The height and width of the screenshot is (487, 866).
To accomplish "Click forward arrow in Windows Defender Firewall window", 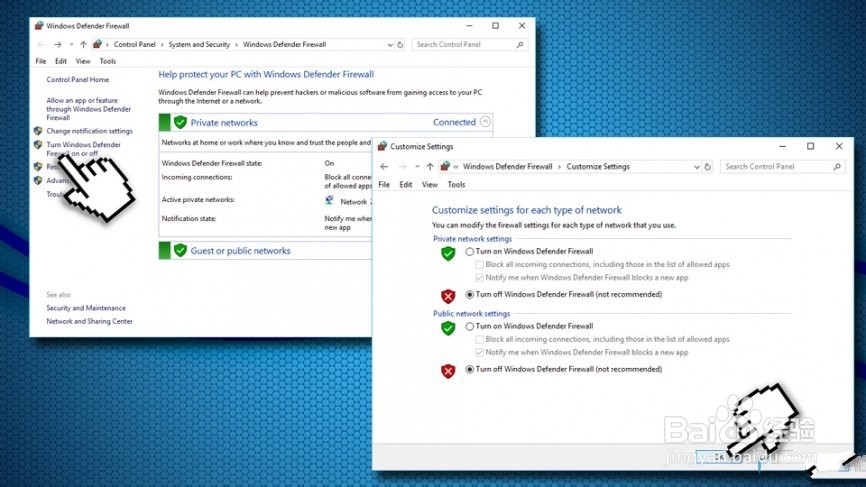I will click(57, 44).
